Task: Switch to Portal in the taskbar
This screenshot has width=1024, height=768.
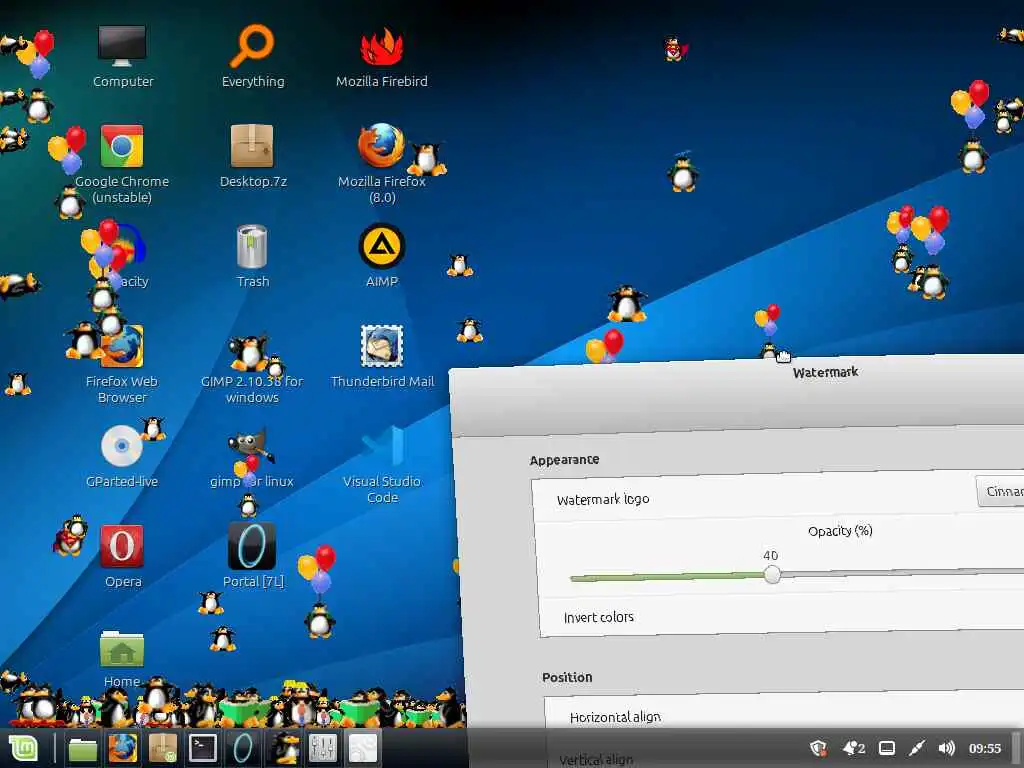Action: (x=243, y=748)
